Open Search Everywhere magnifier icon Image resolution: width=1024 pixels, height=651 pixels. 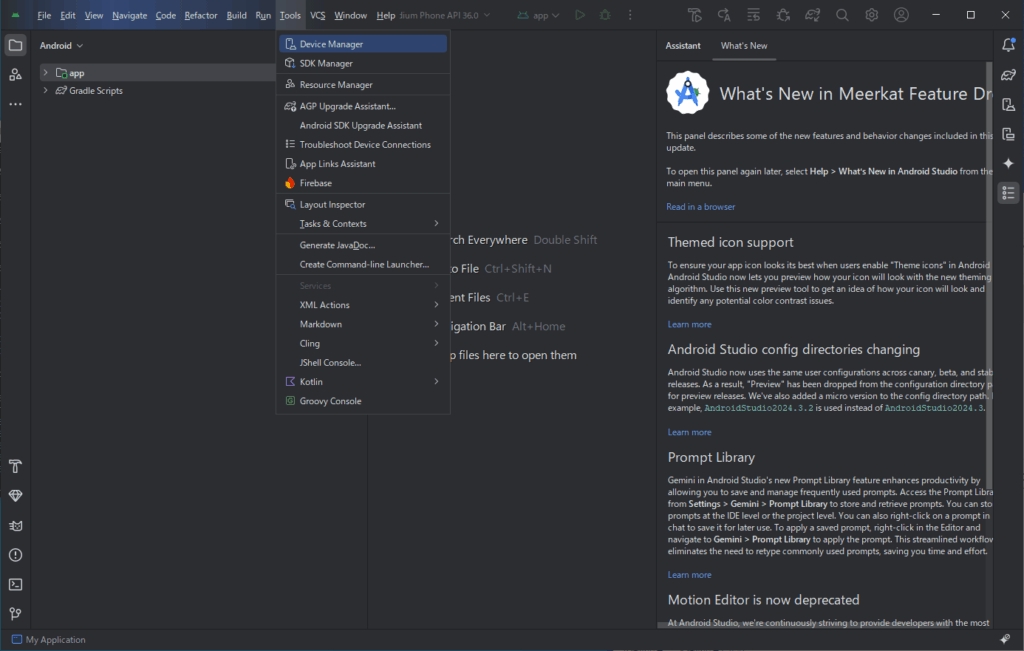tap(842, 15)
